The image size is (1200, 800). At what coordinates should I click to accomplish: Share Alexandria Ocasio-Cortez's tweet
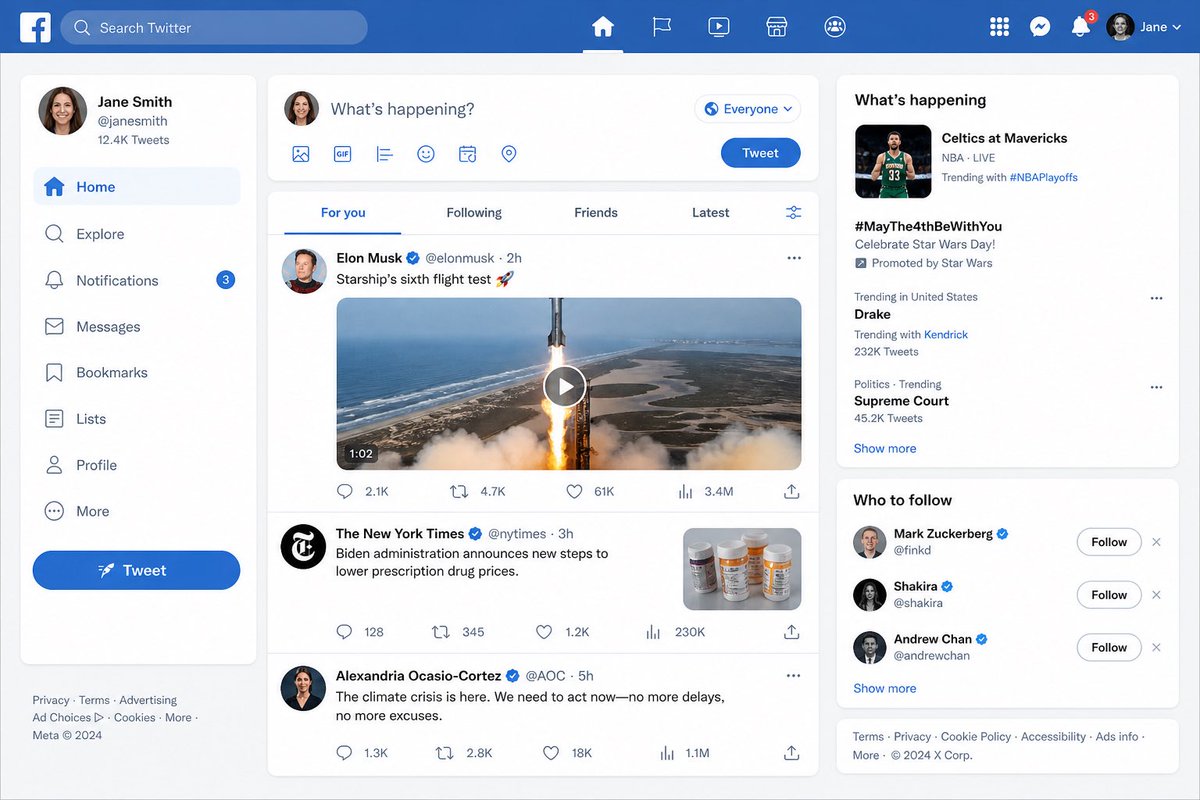tap(791, 753)
